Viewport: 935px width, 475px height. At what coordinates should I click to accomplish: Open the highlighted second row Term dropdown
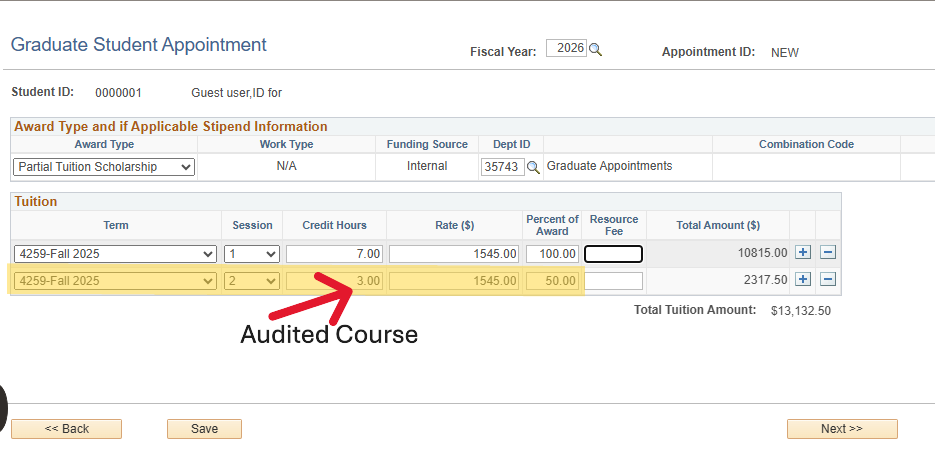pos(115,281)
